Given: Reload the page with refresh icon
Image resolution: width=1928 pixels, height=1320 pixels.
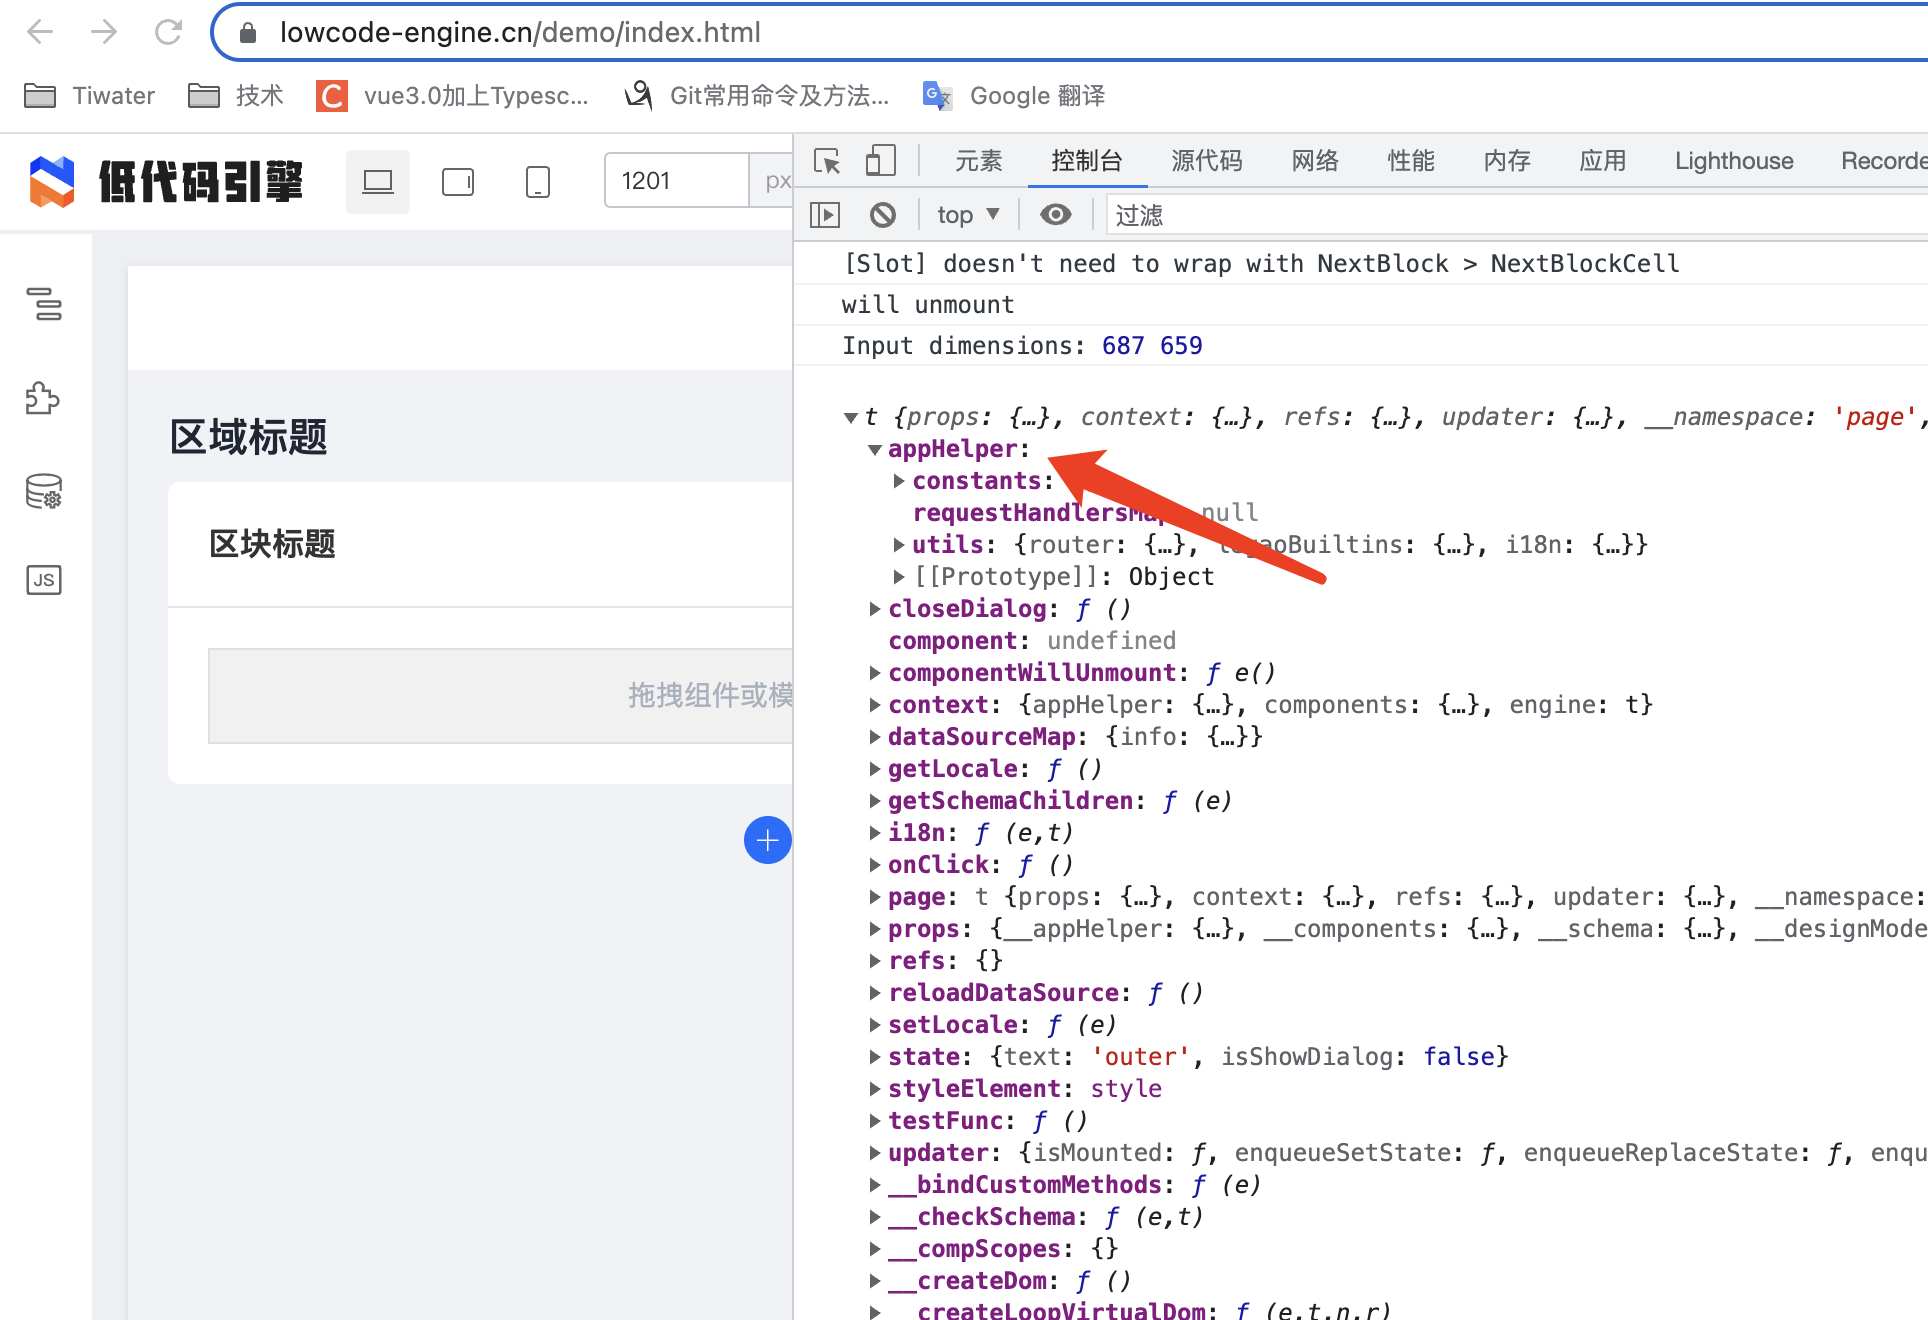Looking at the screenshot, I should pos(168,32).
